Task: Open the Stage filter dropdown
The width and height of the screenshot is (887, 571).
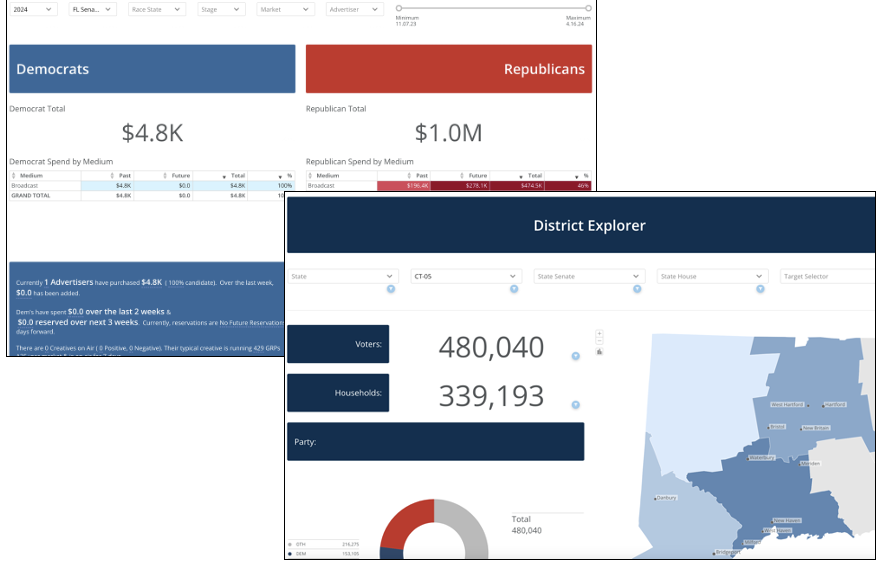Action: (220, 9)
